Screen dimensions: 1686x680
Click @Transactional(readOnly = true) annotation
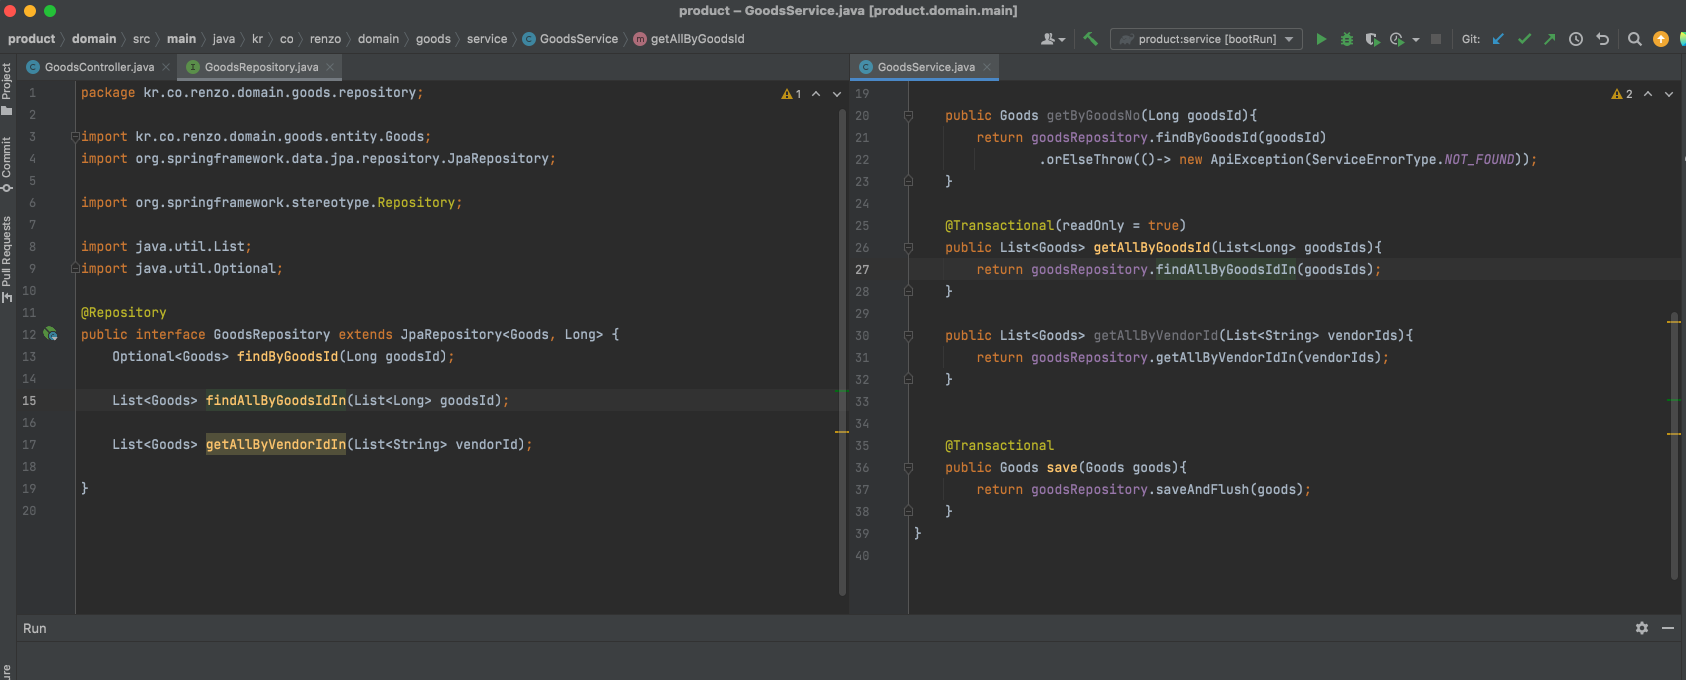1065,226
